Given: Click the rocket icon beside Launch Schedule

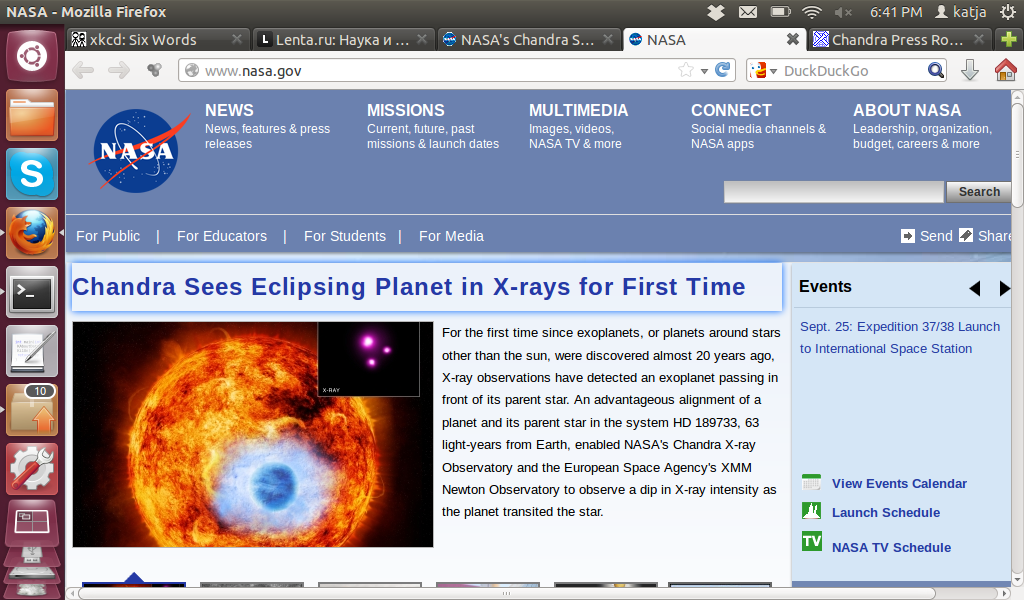Looking at the screenshot, I should [811, 511].
